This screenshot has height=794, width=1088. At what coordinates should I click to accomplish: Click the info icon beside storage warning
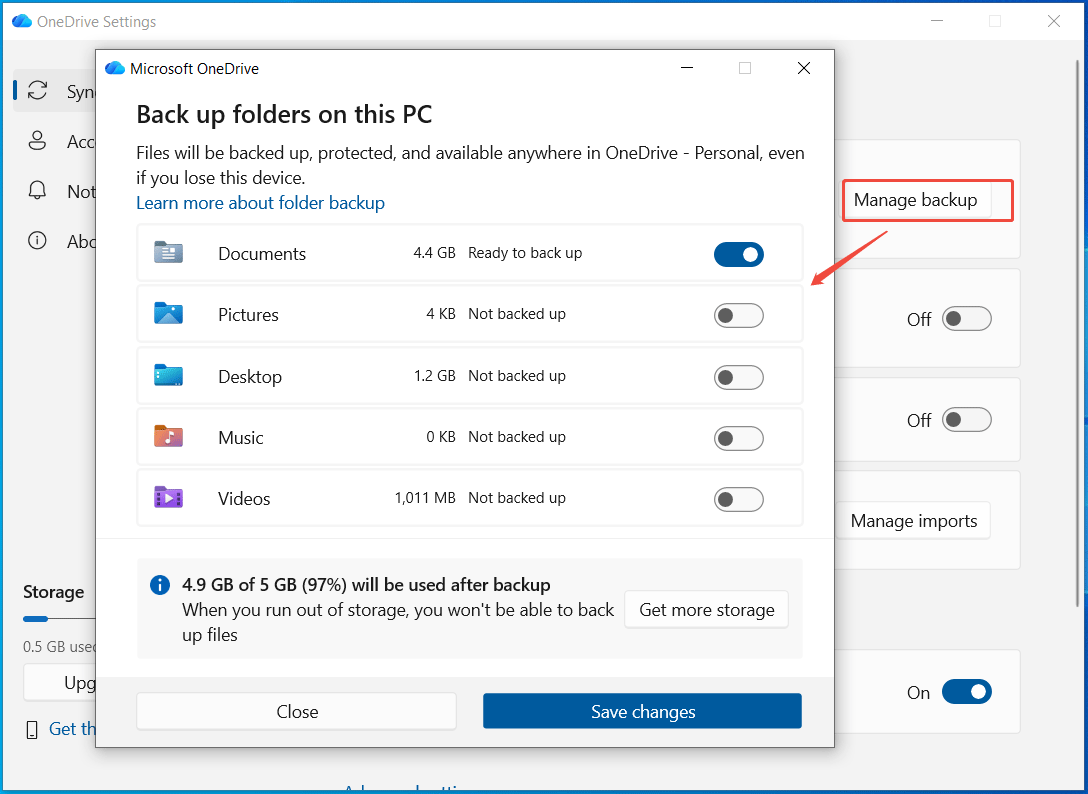pos(160,585)
